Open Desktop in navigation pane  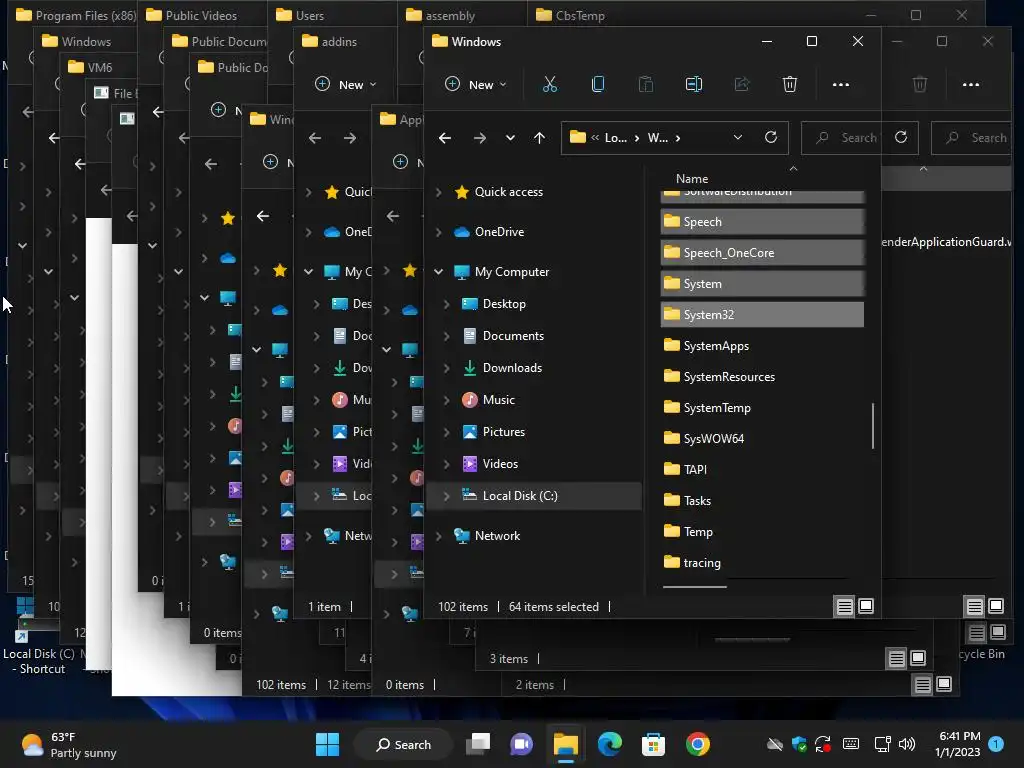point(504,304)
